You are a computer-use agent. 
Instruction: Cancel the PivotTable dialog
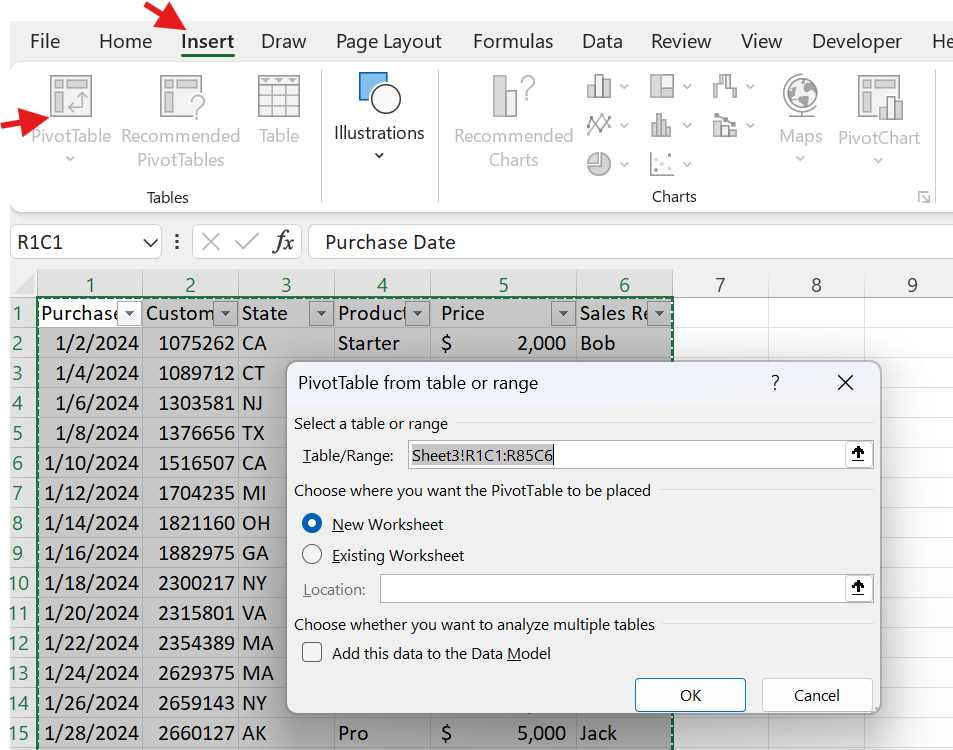816,695
